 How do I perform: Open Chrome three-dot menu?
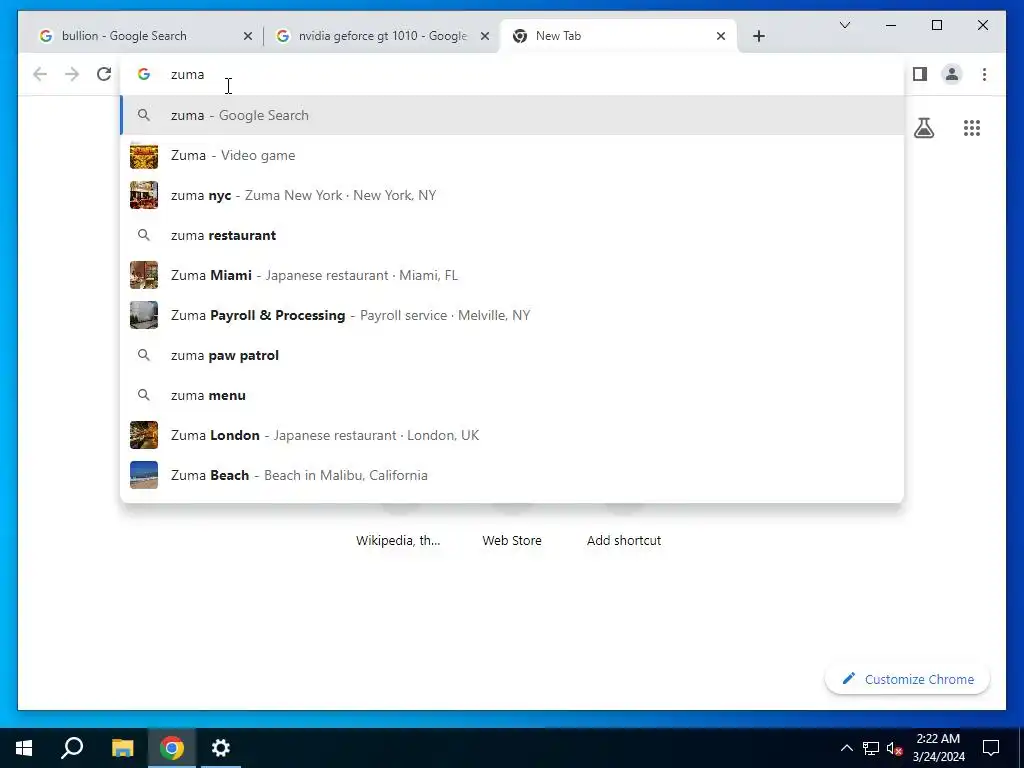pos(984,74)
